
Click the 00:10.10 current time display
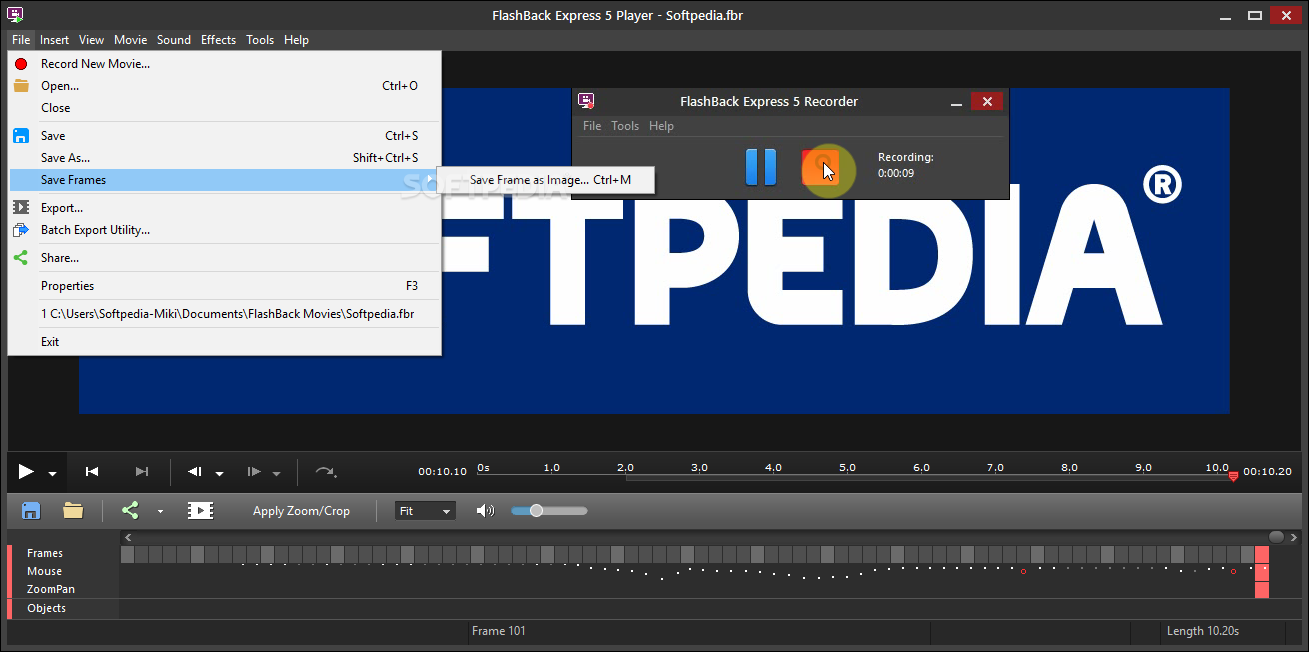pos(443,471)
